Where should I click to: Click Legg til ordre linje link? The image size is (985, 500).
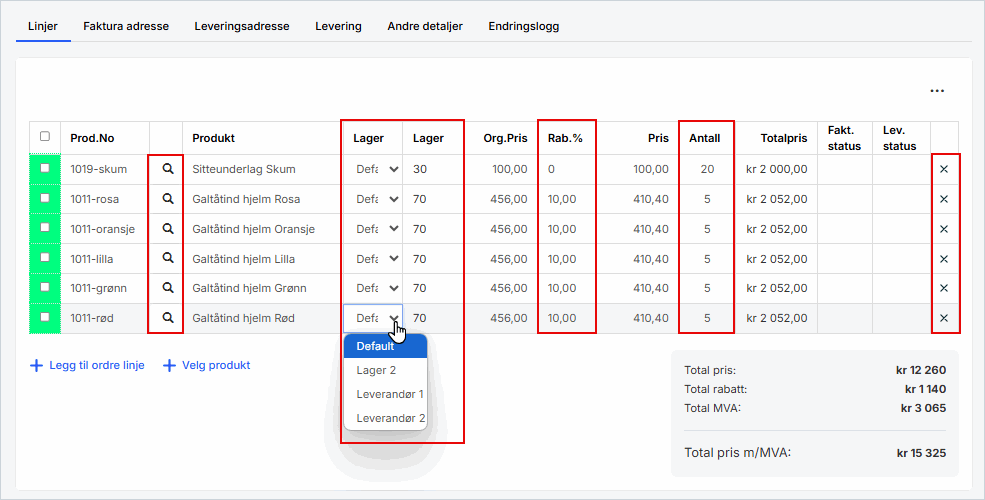coord(96,366)
